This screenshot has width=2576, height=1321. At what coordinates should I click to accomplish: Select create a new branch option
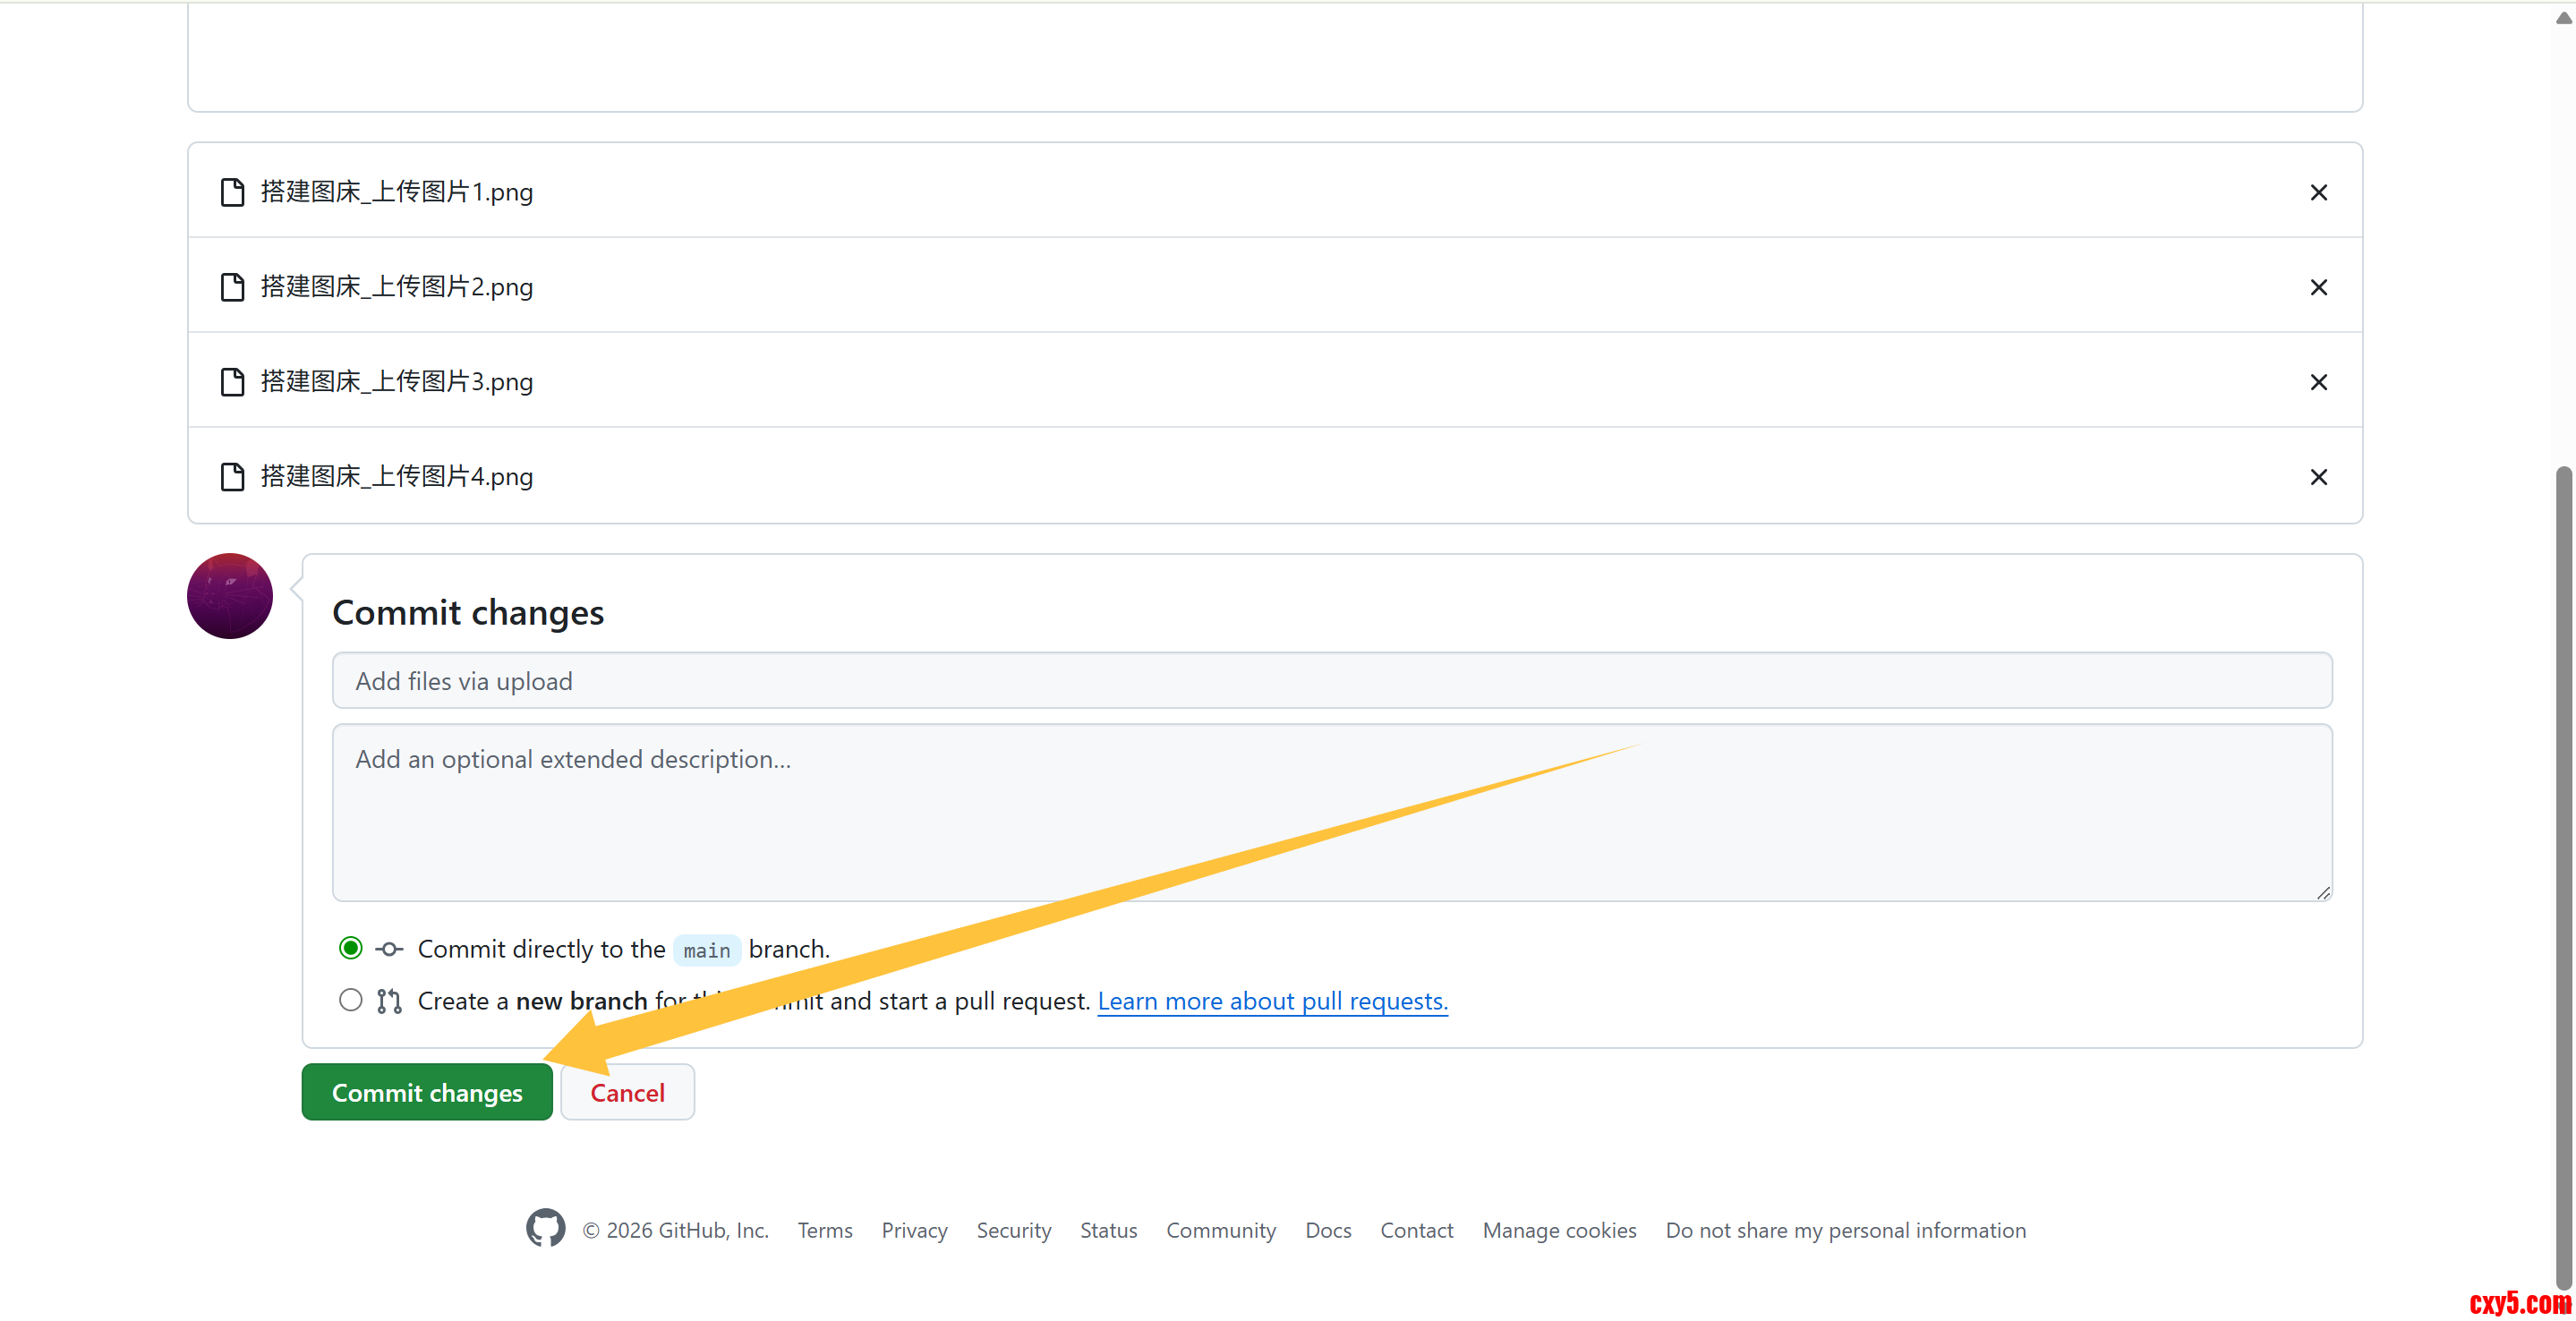[350, 1000]
